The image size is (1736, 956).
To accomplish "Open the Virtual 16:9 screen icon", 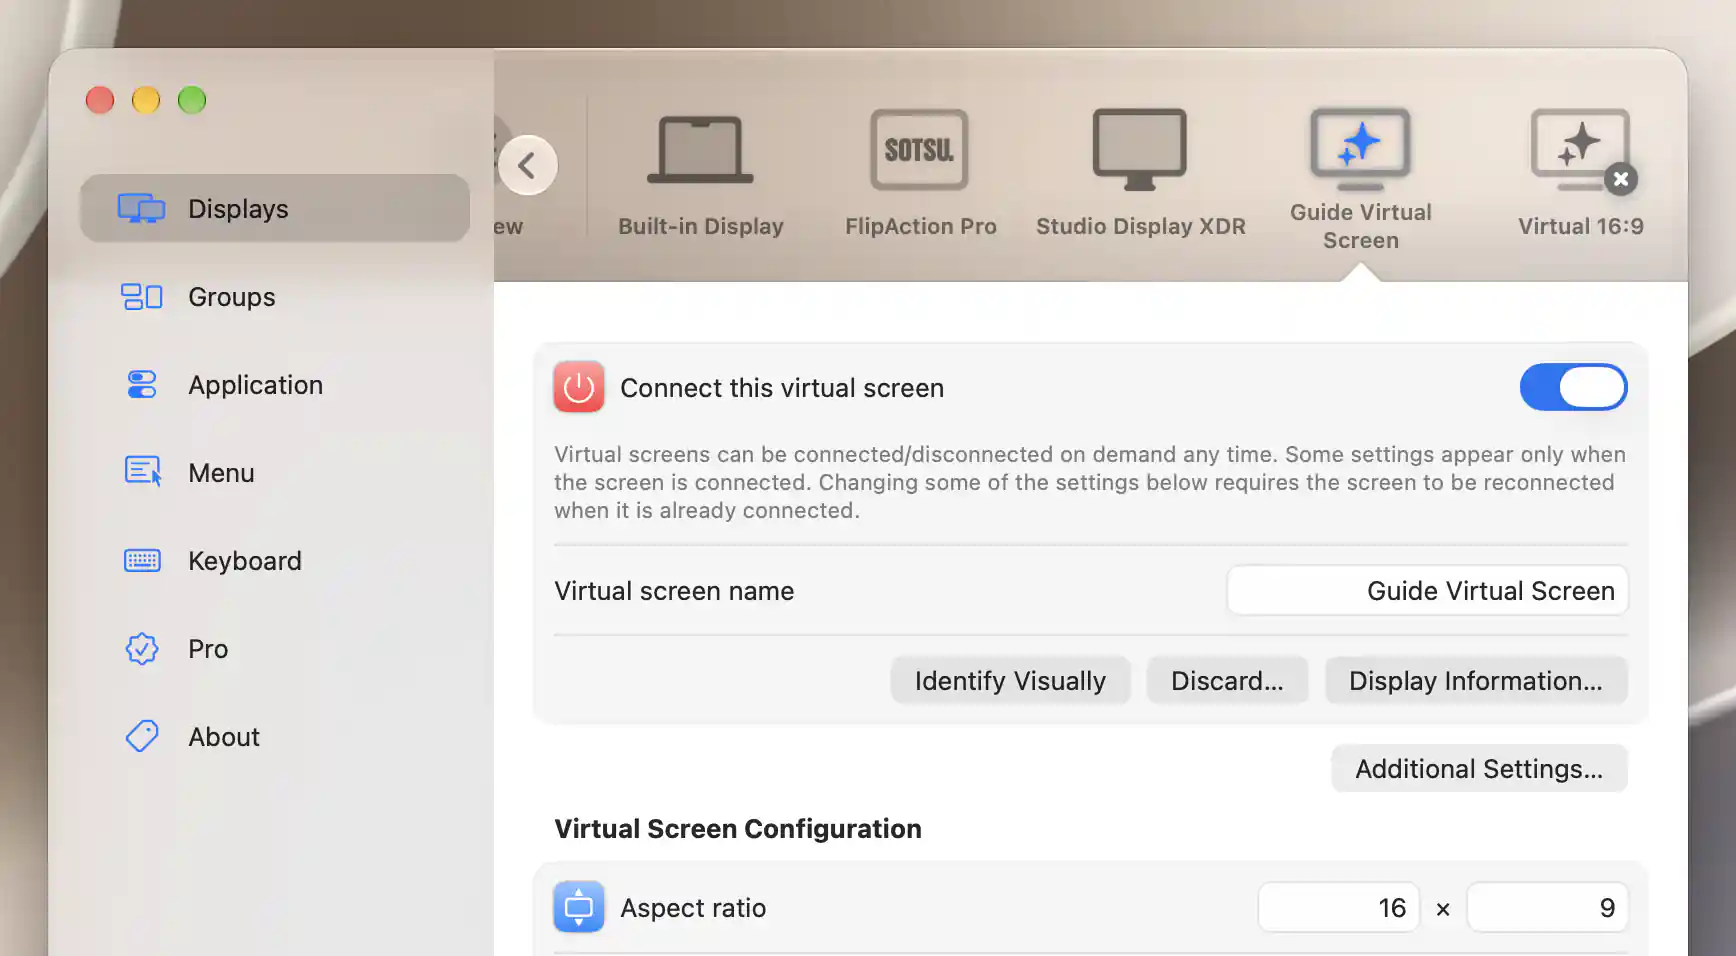I will tap(1579, 149).
